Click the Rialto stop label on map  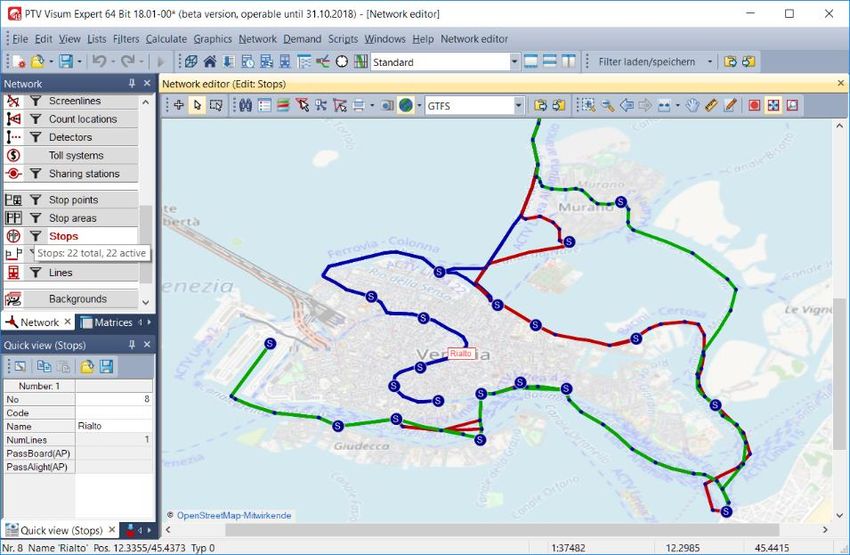(x=461, y=353)
